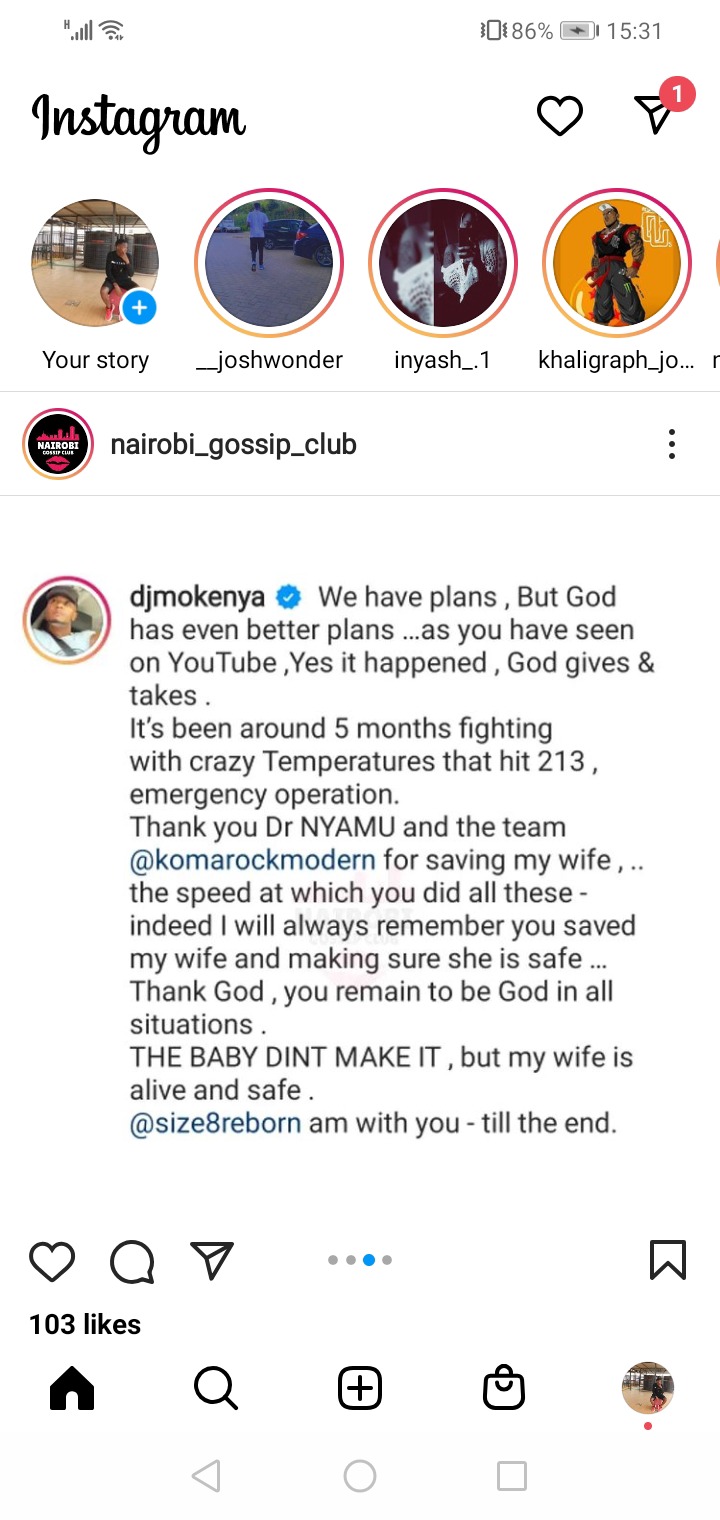Share the post via paper plane icon
The width and height of the screenshot is (720, 1520).
tap(212, 1261)
